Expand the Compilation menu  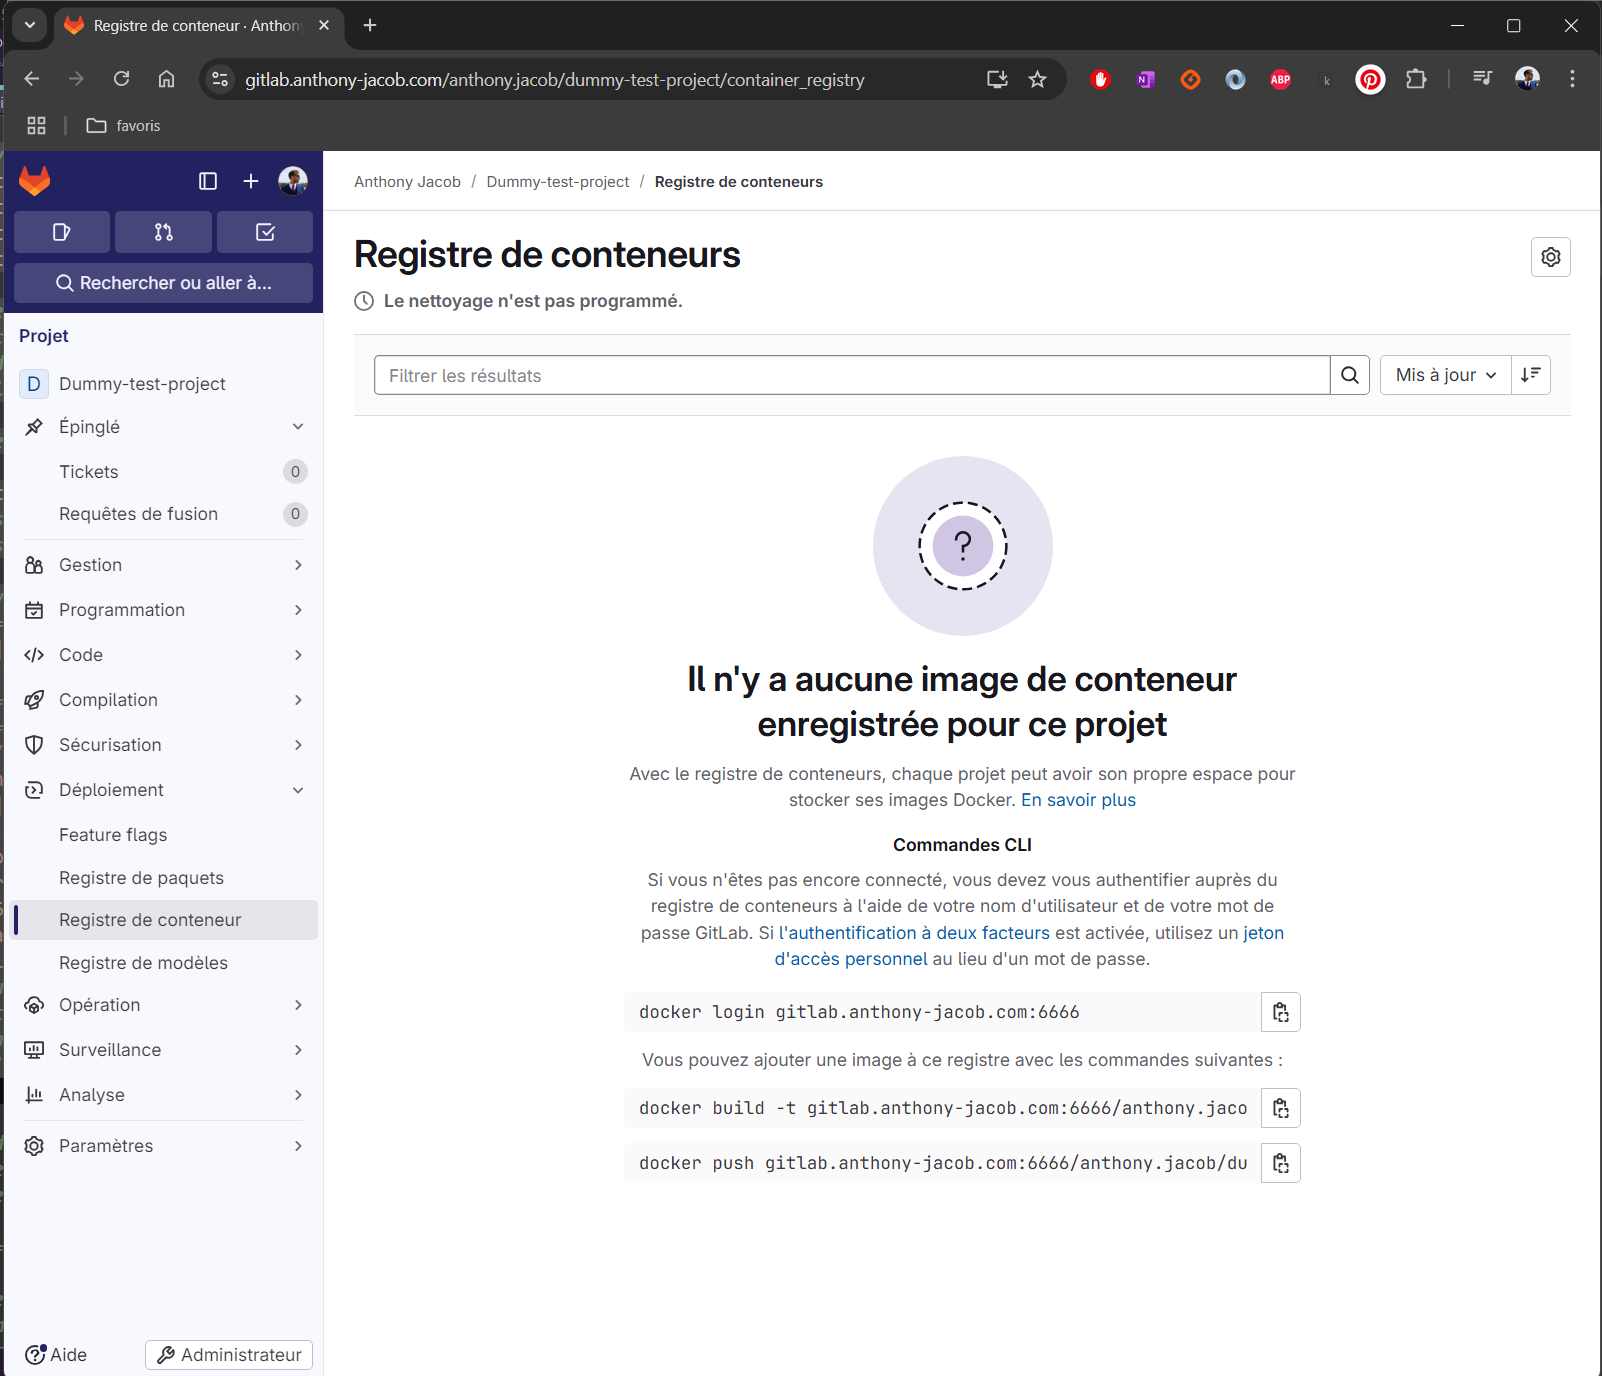coord(164,700)
